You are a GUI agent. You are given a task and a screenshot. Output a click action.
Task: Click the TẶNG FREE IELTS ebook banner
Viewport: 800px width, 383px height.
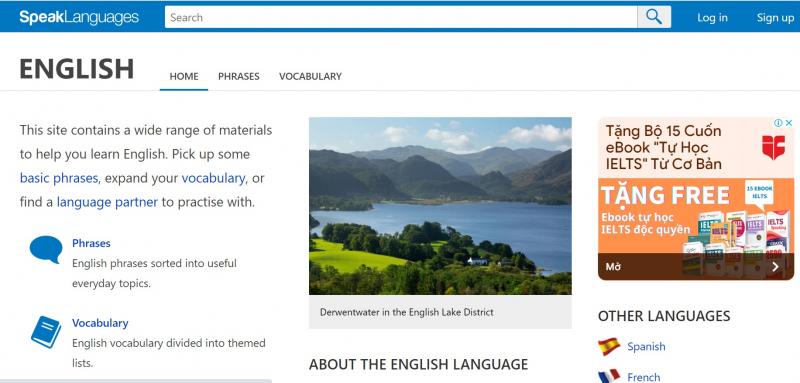pos(696,216)
